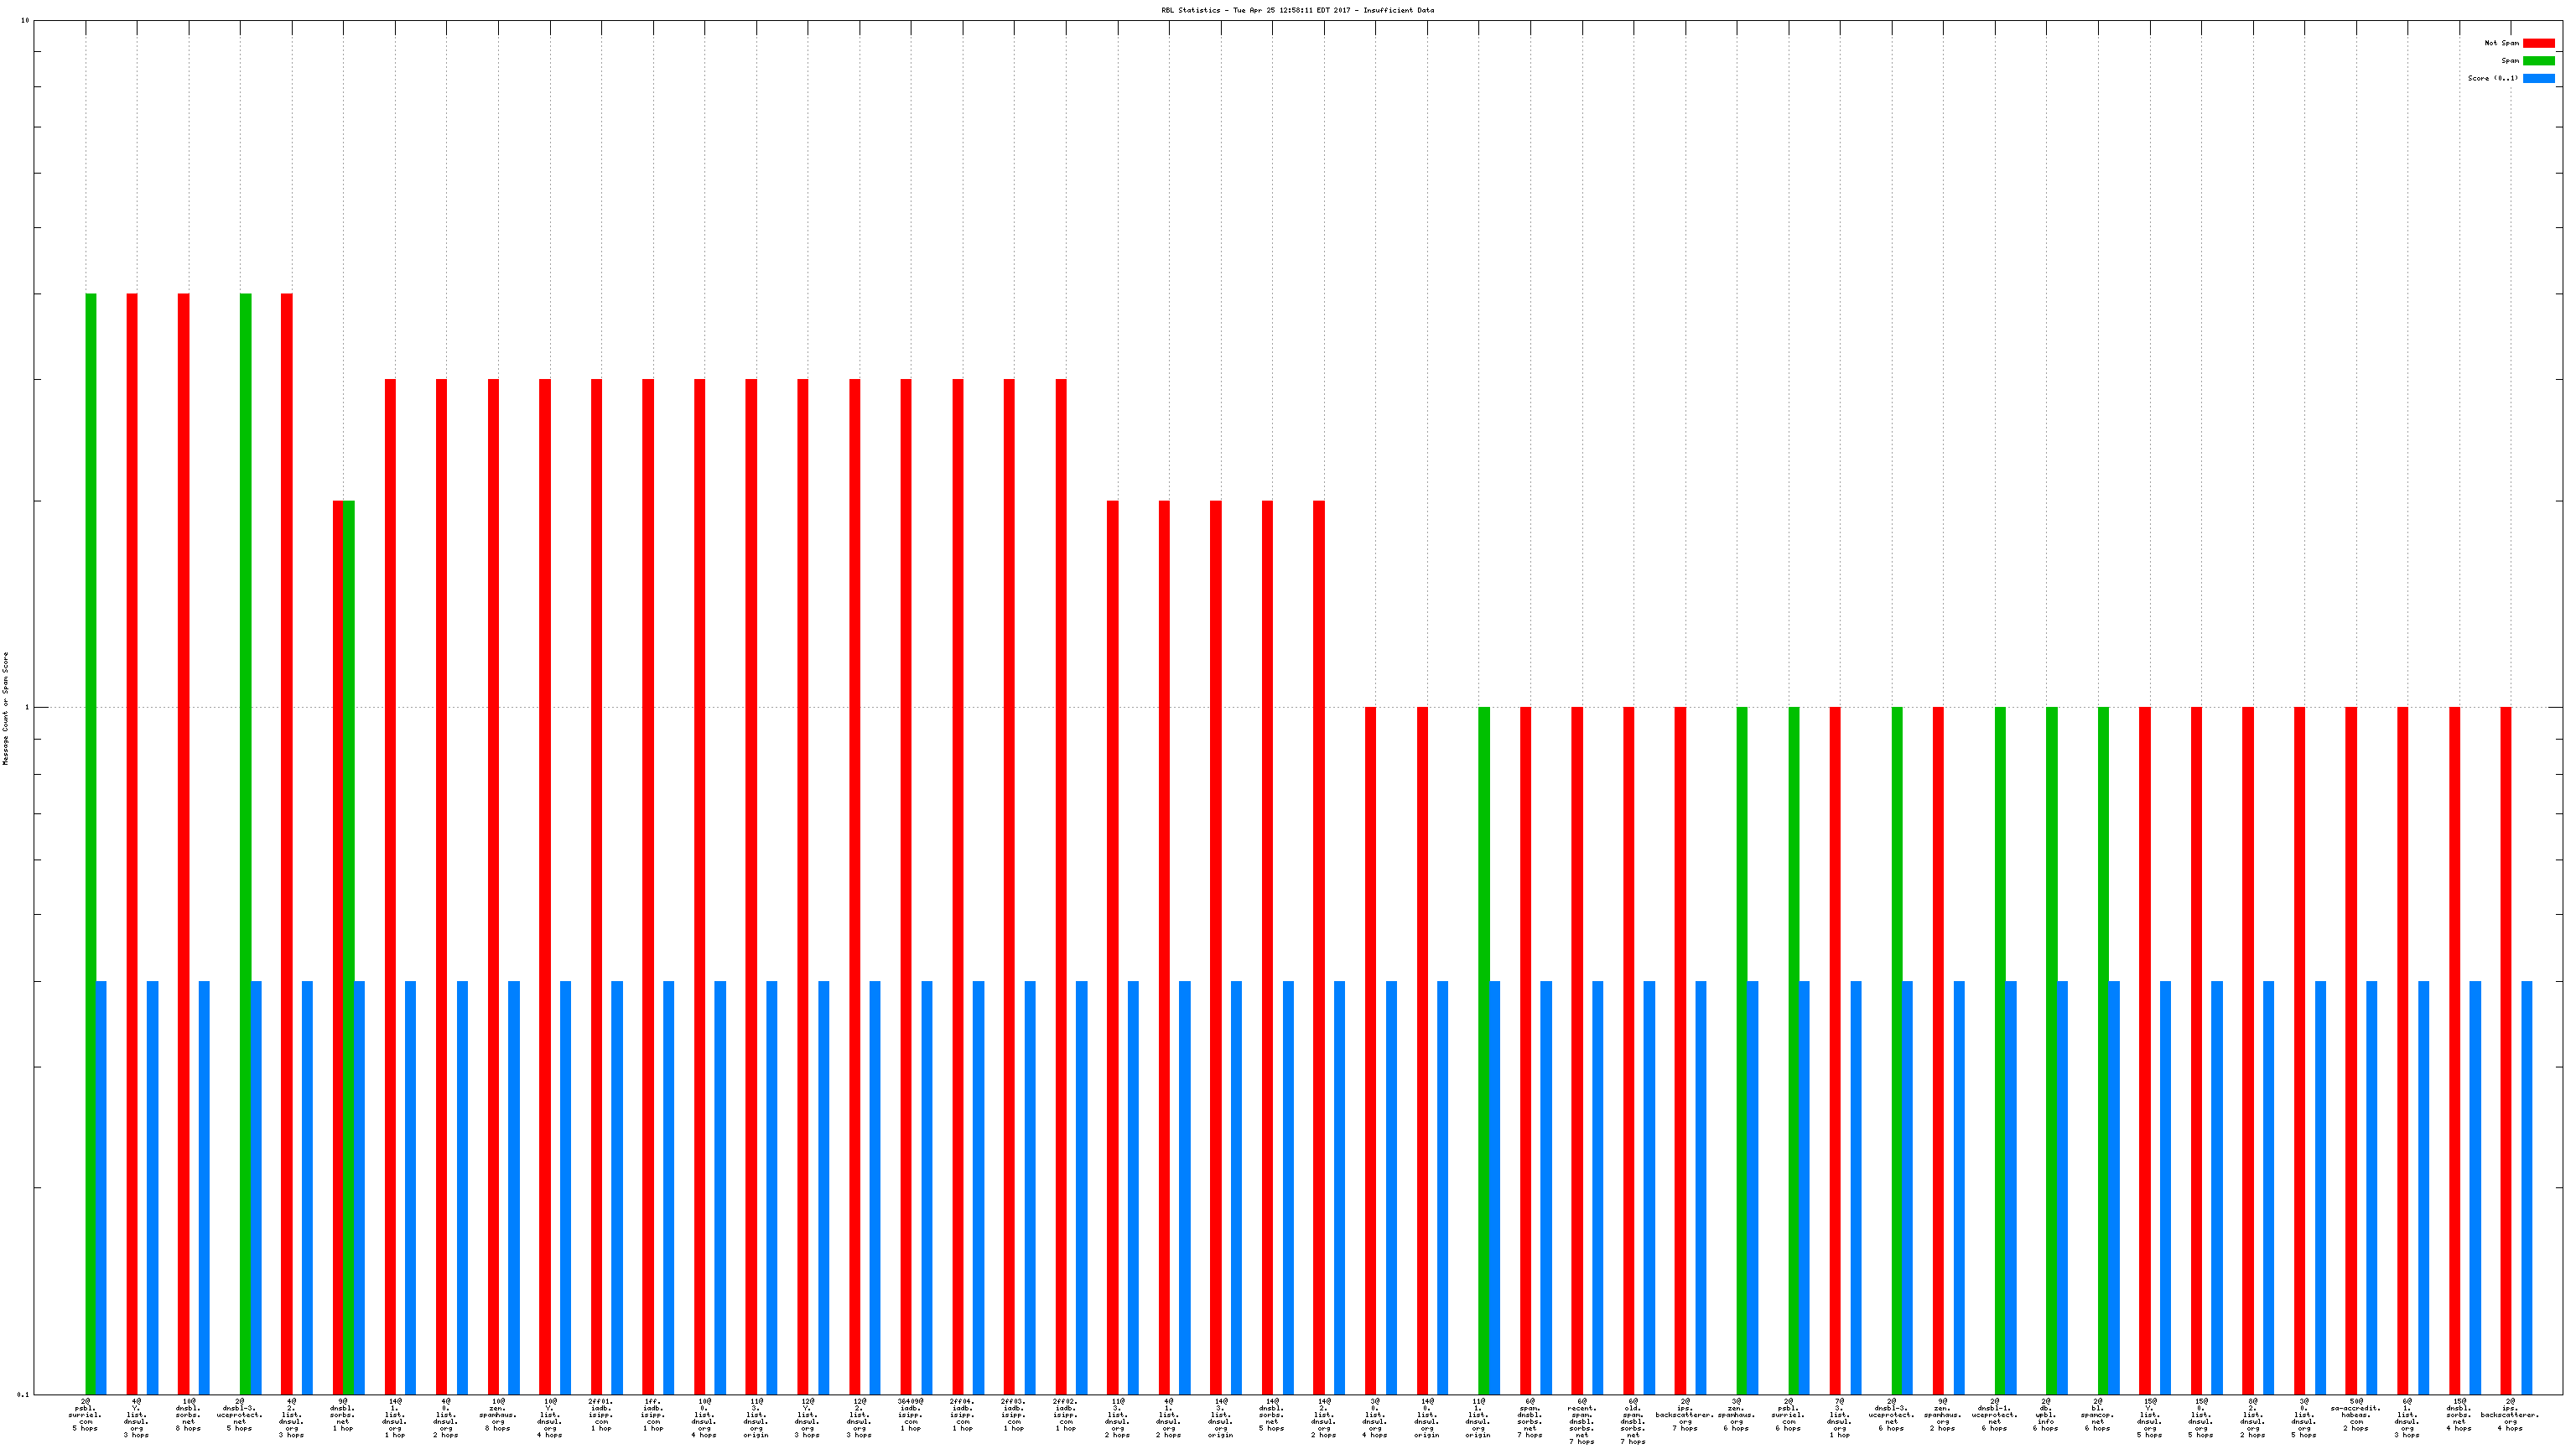This screenshot has width=2576, height=1449.
Task: Click the rightmost ips.backscatterer.org 4 hops label
Action: pyautogui.click(x=2510, y=1415)
